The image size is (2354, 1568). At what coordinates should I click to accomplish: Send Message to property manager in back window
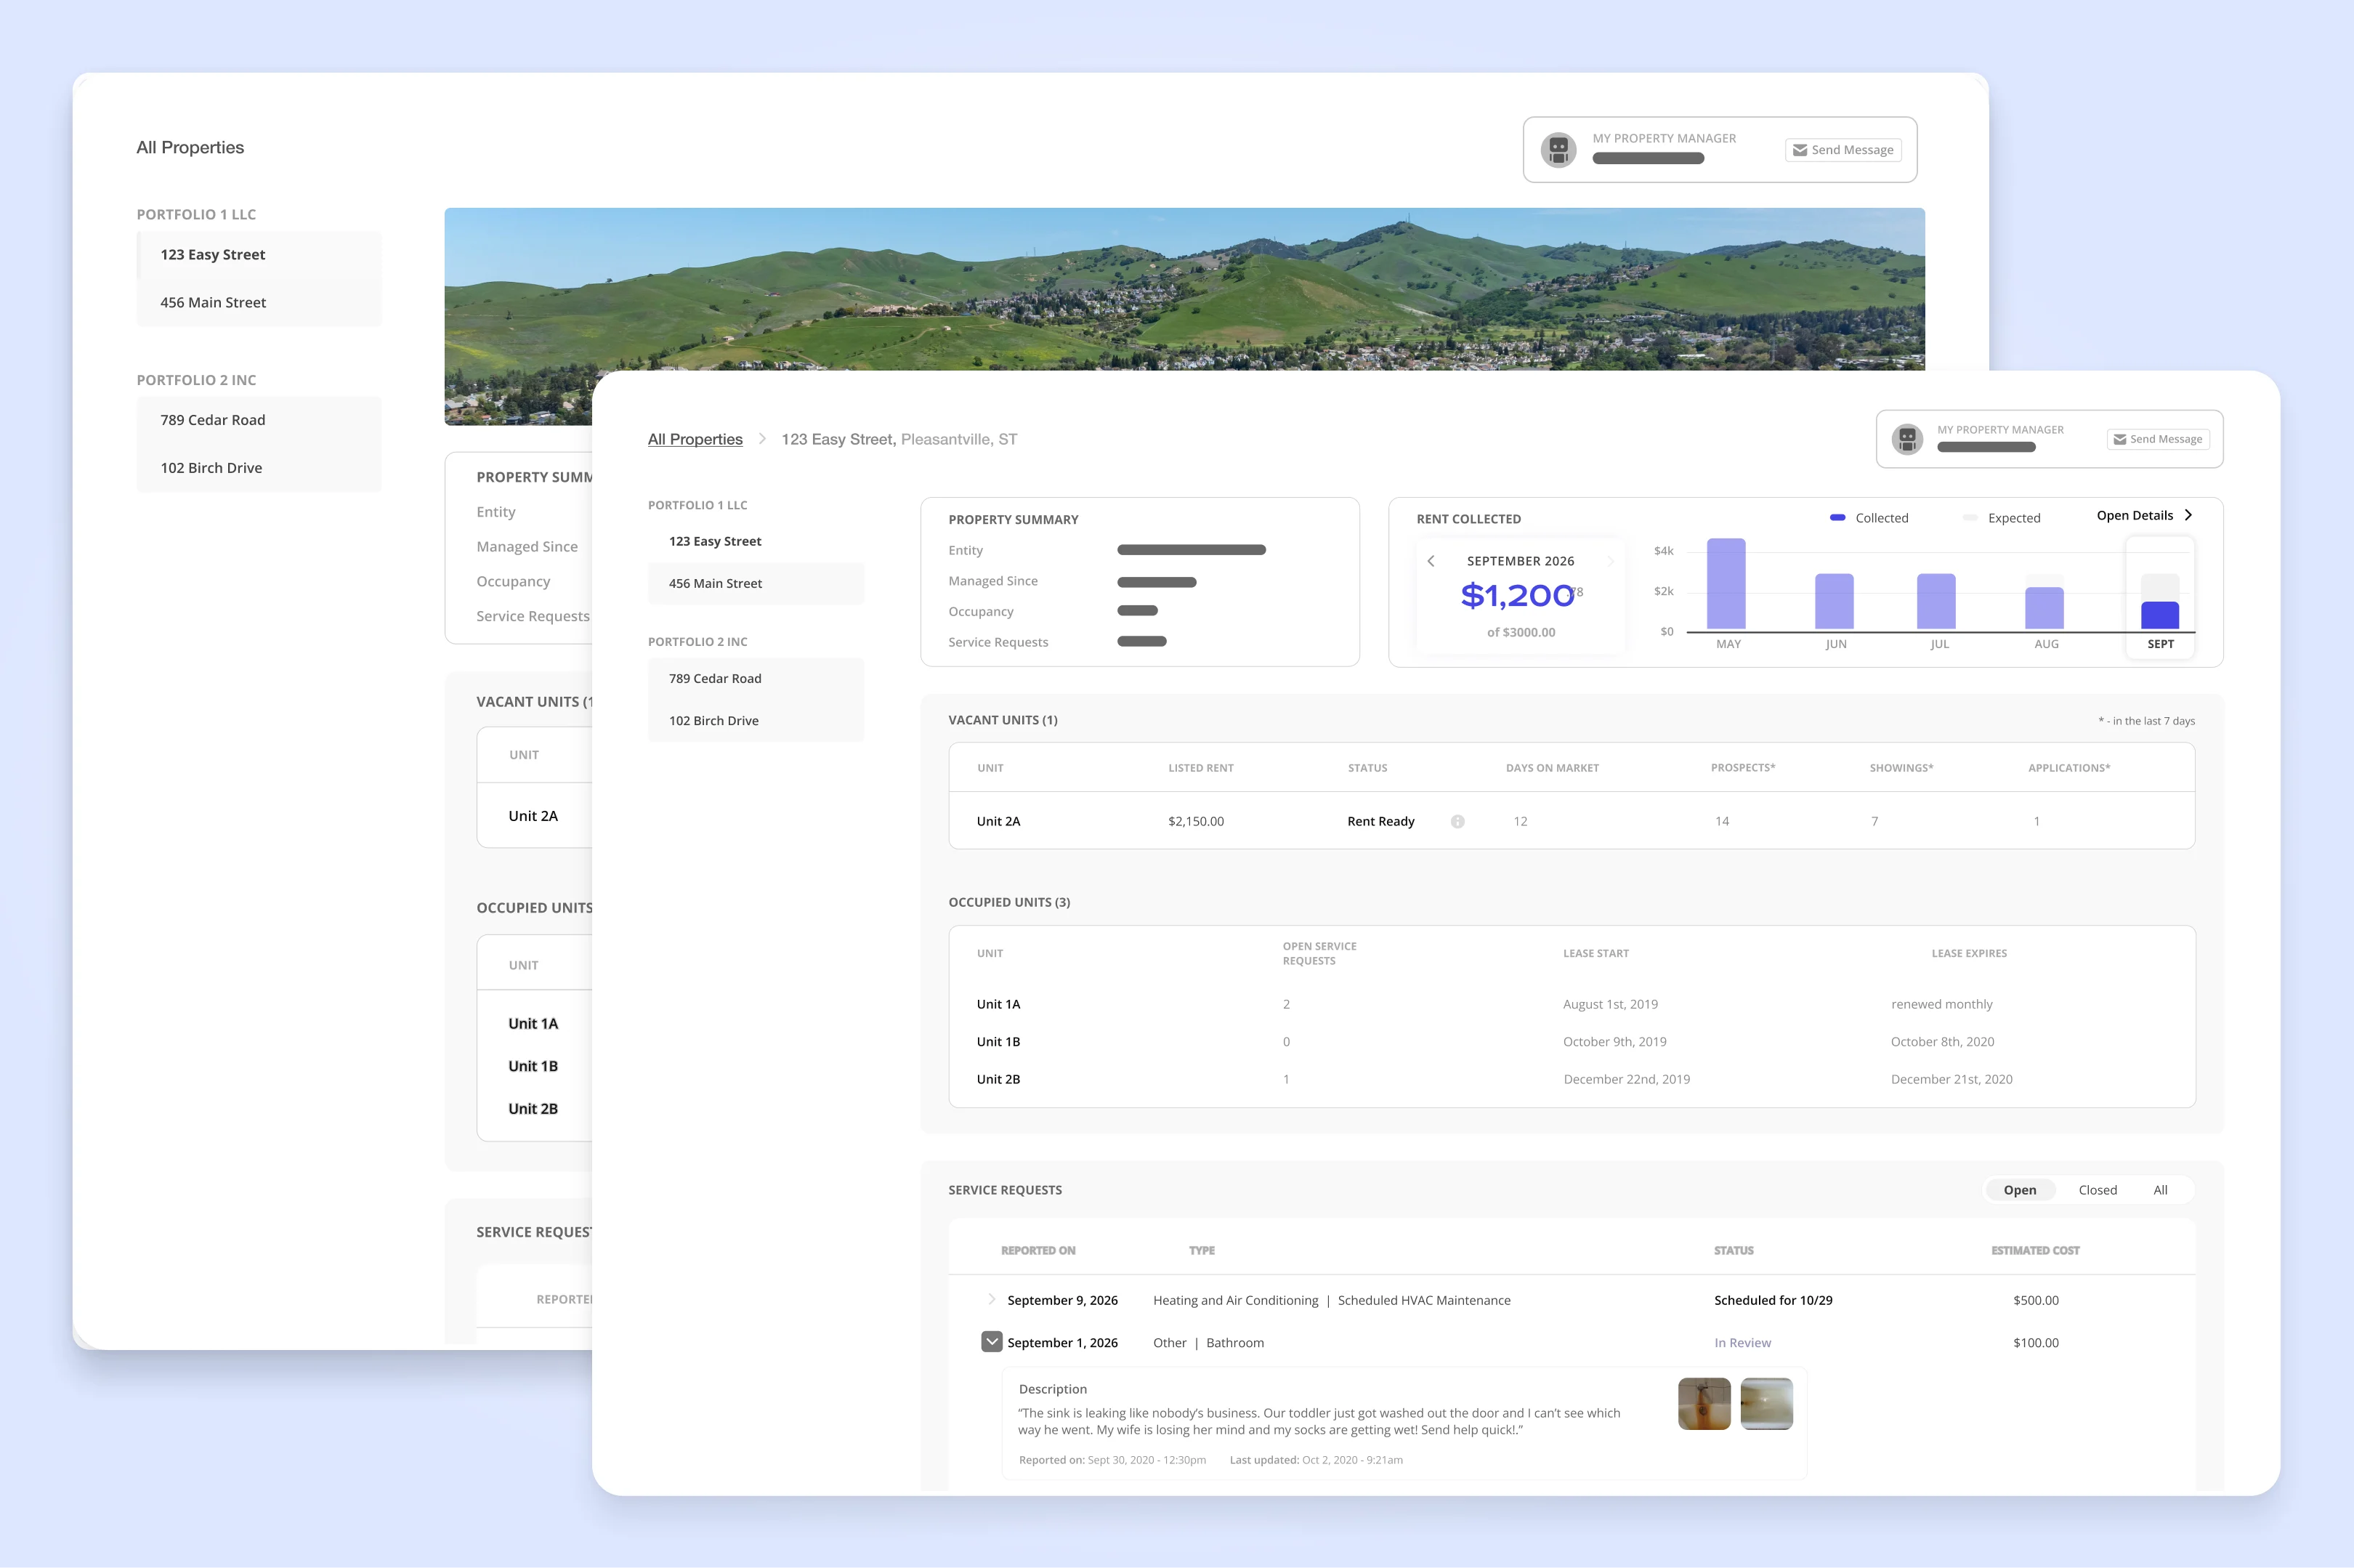(x=1843, y=150)
